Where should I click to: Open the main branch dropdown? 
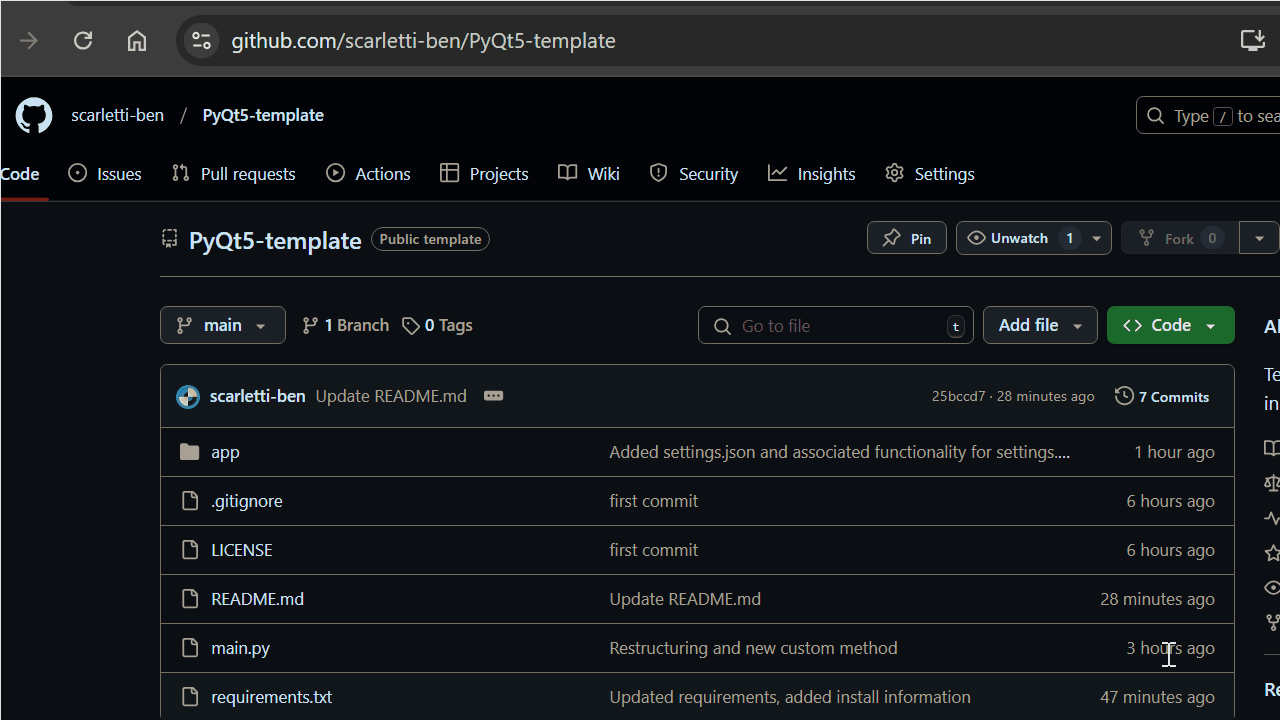tap(223, 325)
